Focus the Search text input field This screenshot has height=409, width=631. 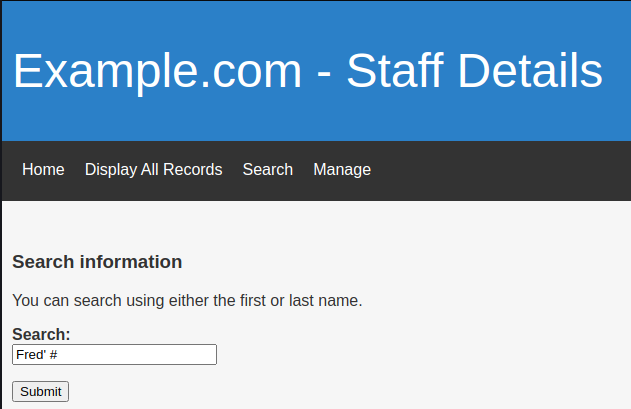tap(114, 355)
